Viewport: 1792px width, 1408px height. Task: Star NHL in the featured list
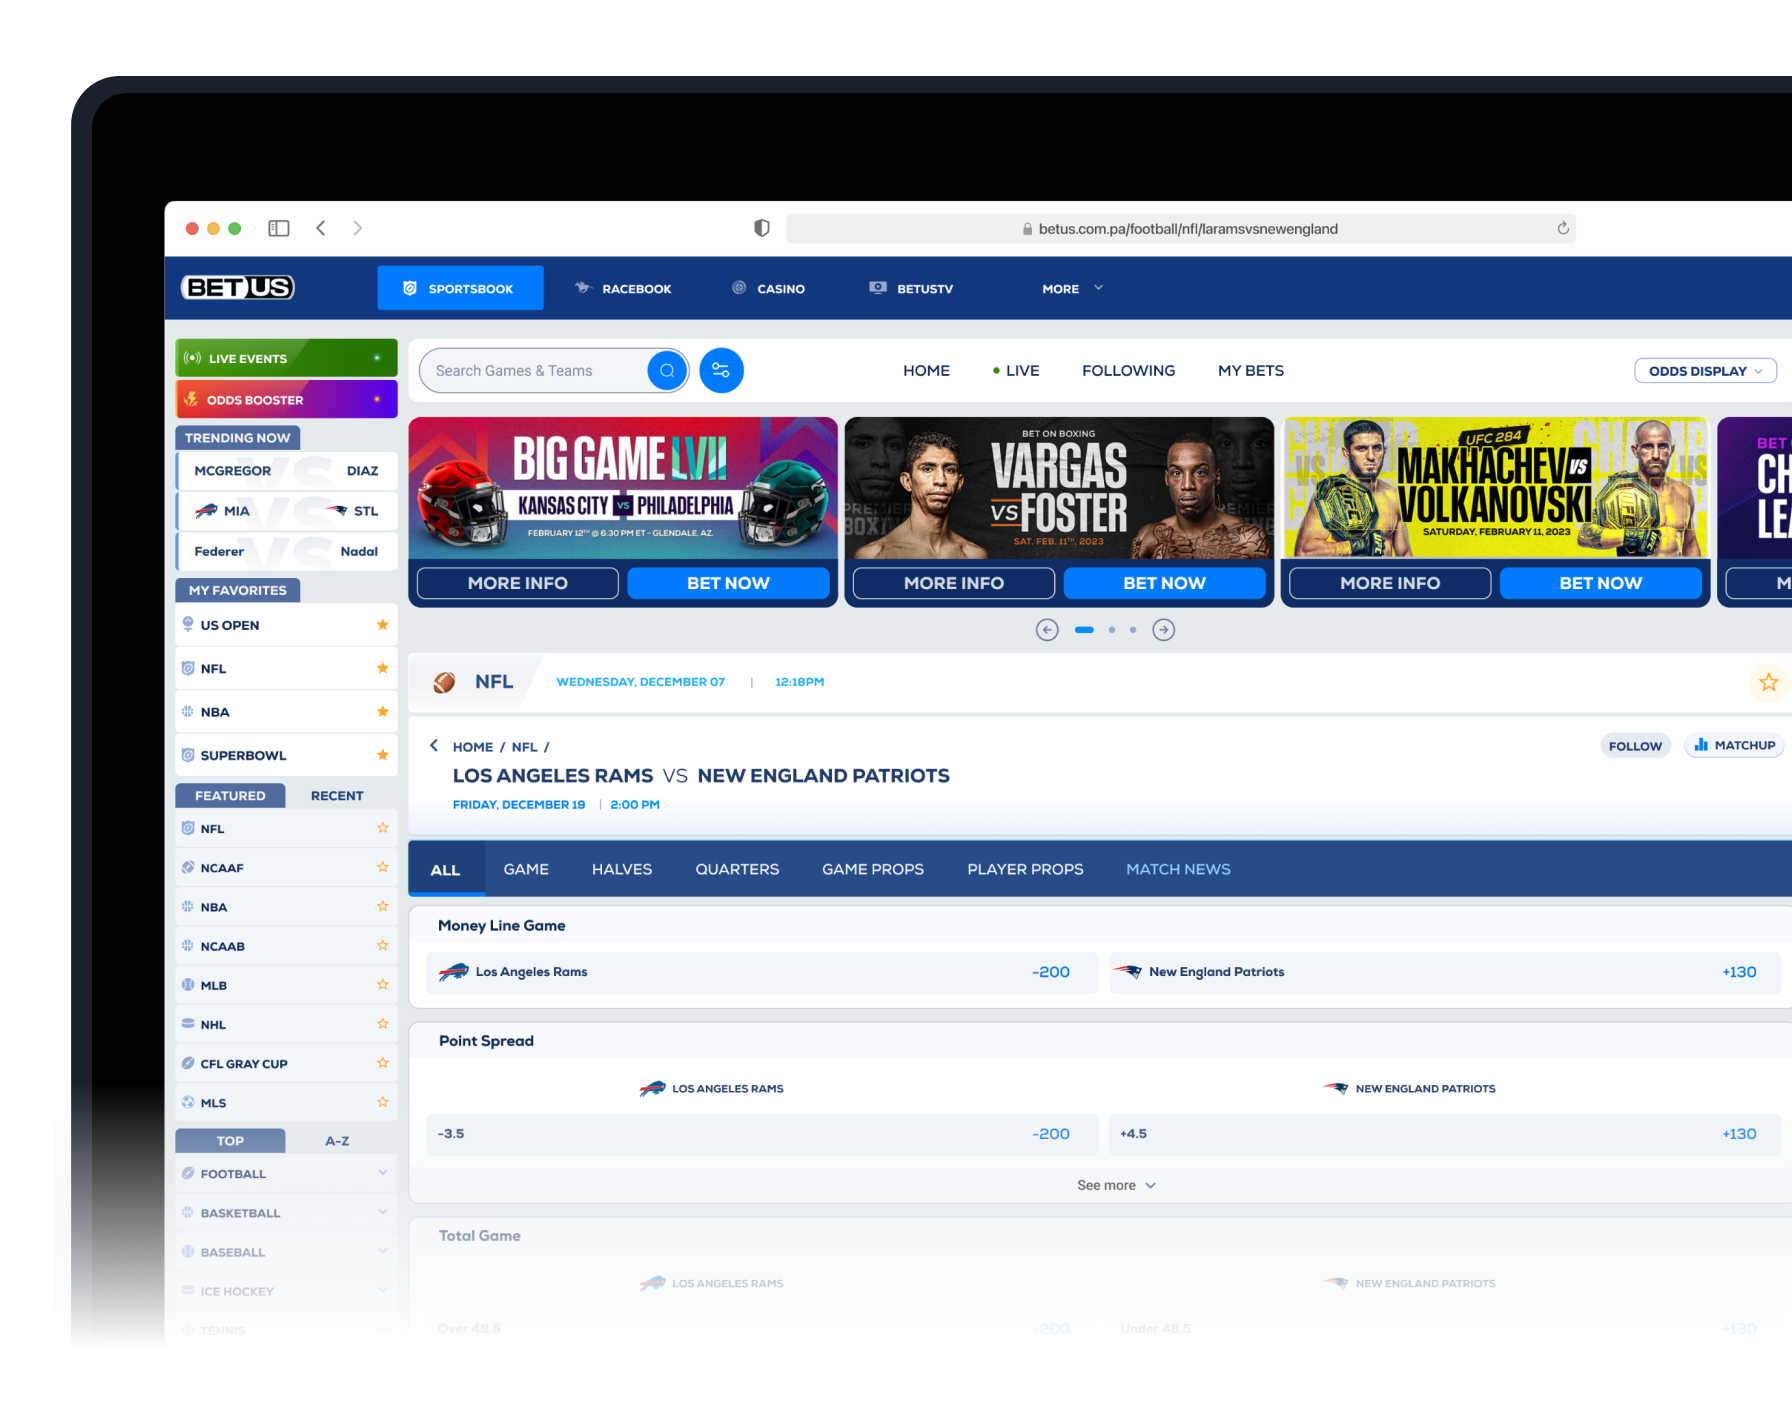382,1024
